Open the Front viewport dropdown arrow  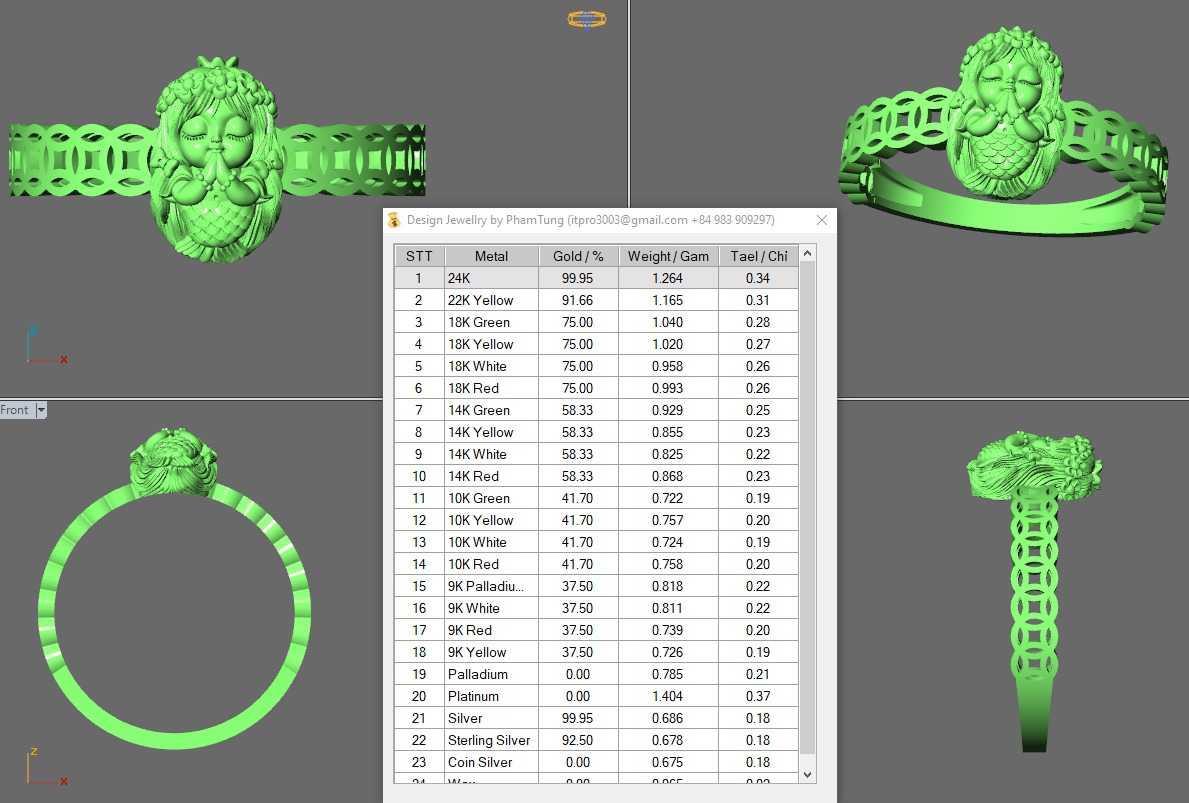click(41, 410)
